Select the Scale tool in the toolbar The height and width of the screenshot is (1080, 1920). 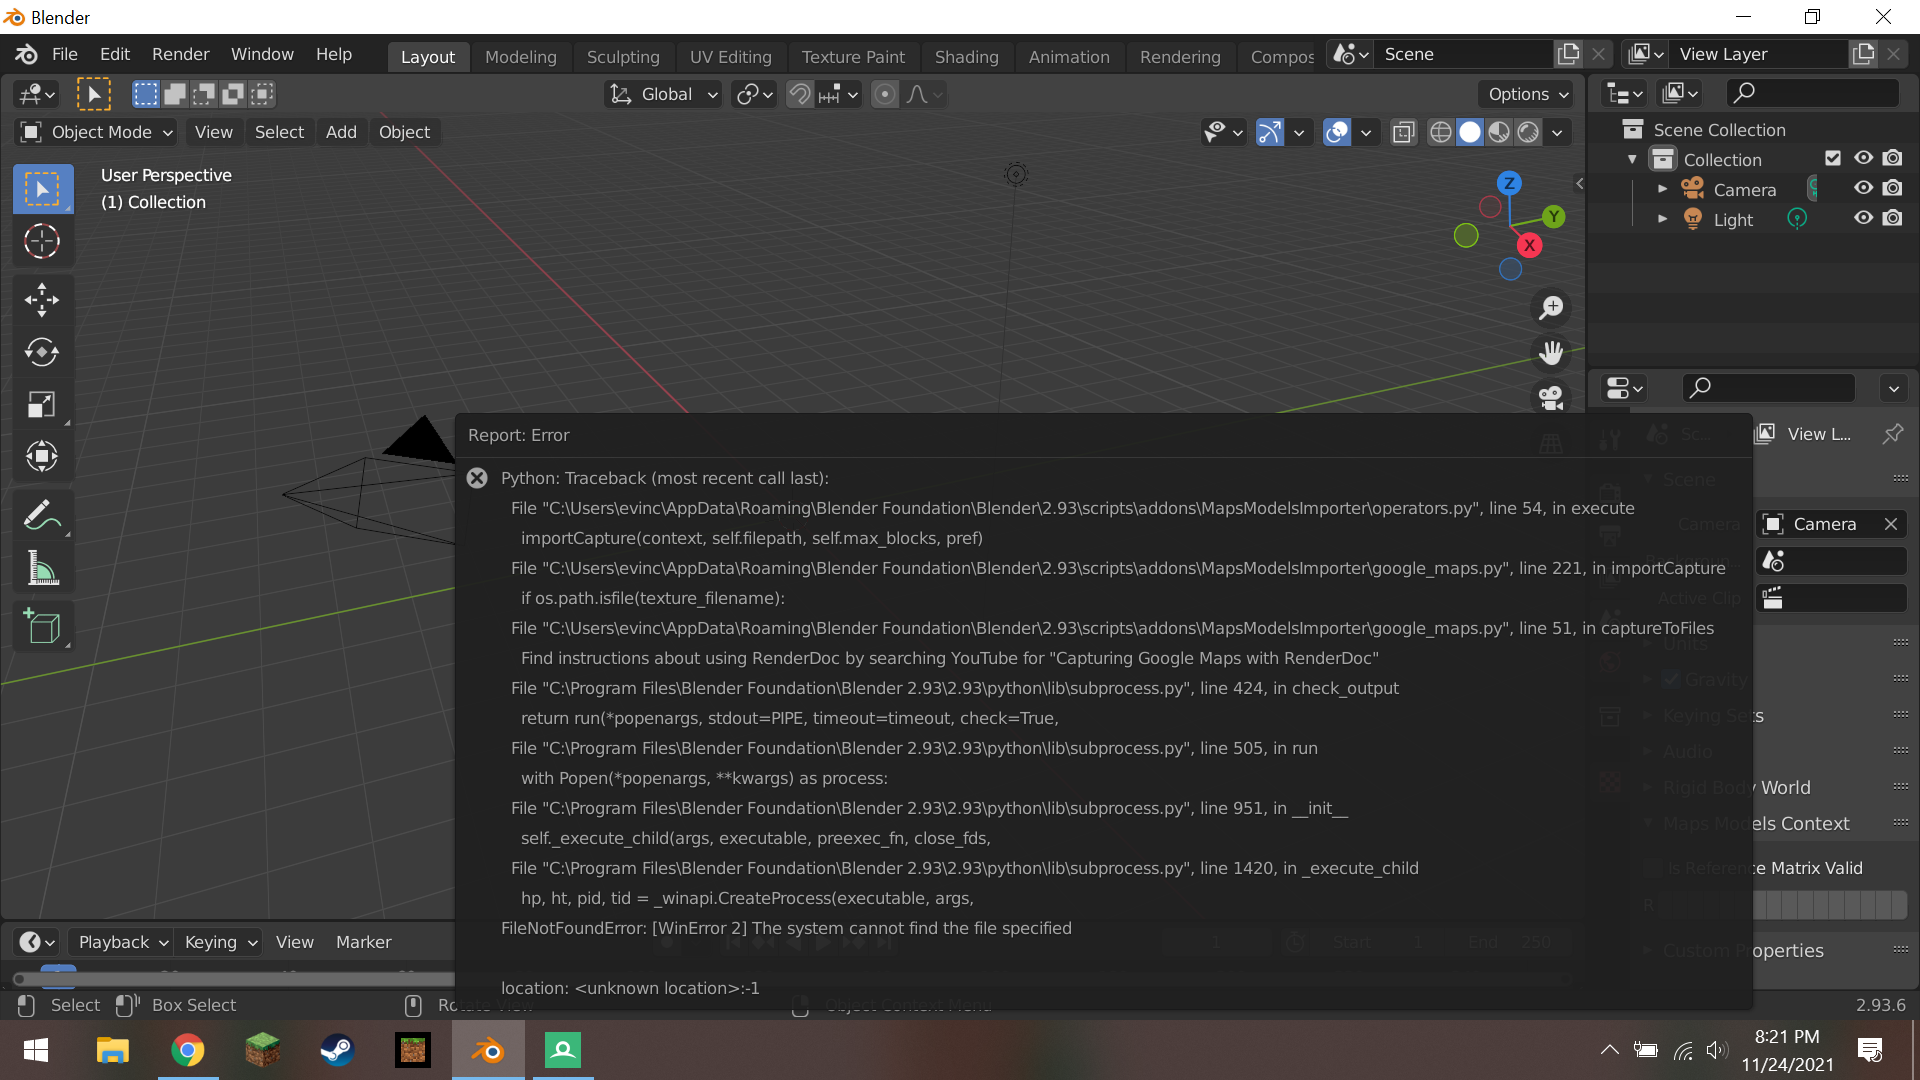click(42, 404)
